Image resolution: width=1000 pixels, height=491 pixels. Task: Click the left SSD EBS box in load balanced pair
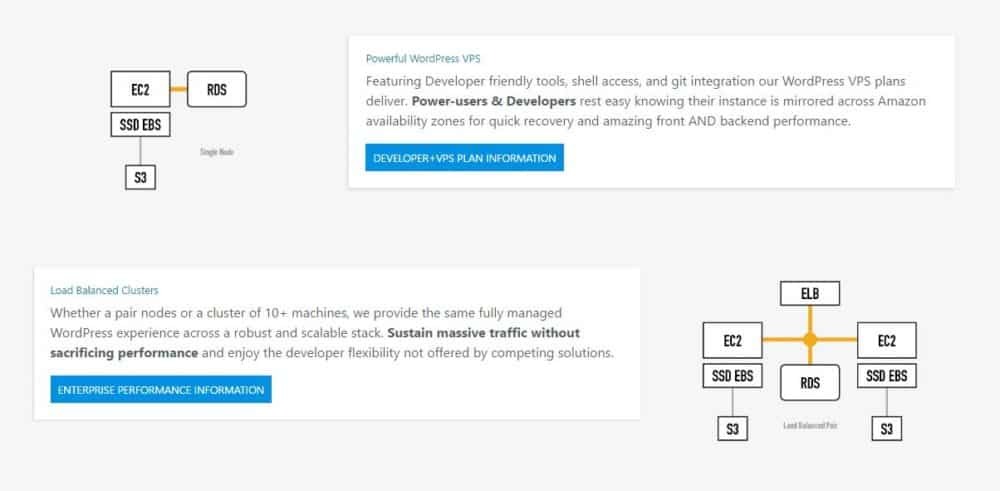[x=733, y=376]
